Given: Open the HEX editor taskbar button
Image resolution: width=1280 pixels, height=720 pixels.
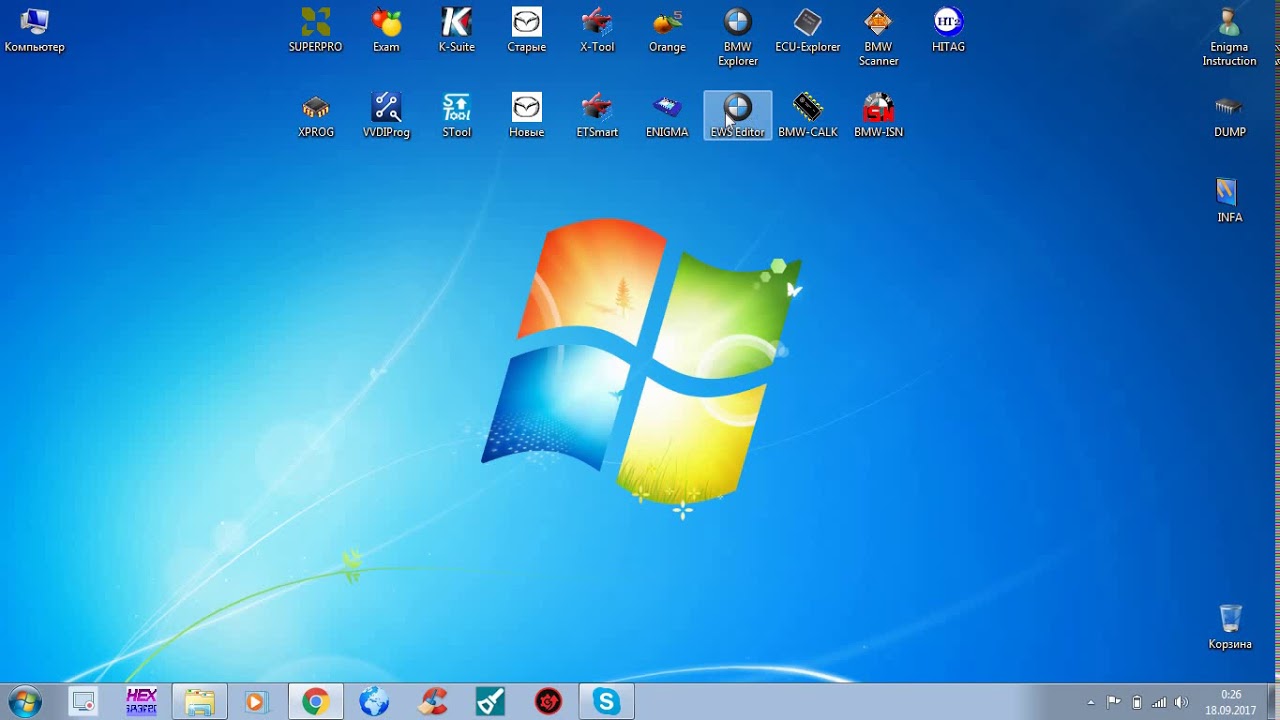Looking at the screenshot, I should coord(142,702).
